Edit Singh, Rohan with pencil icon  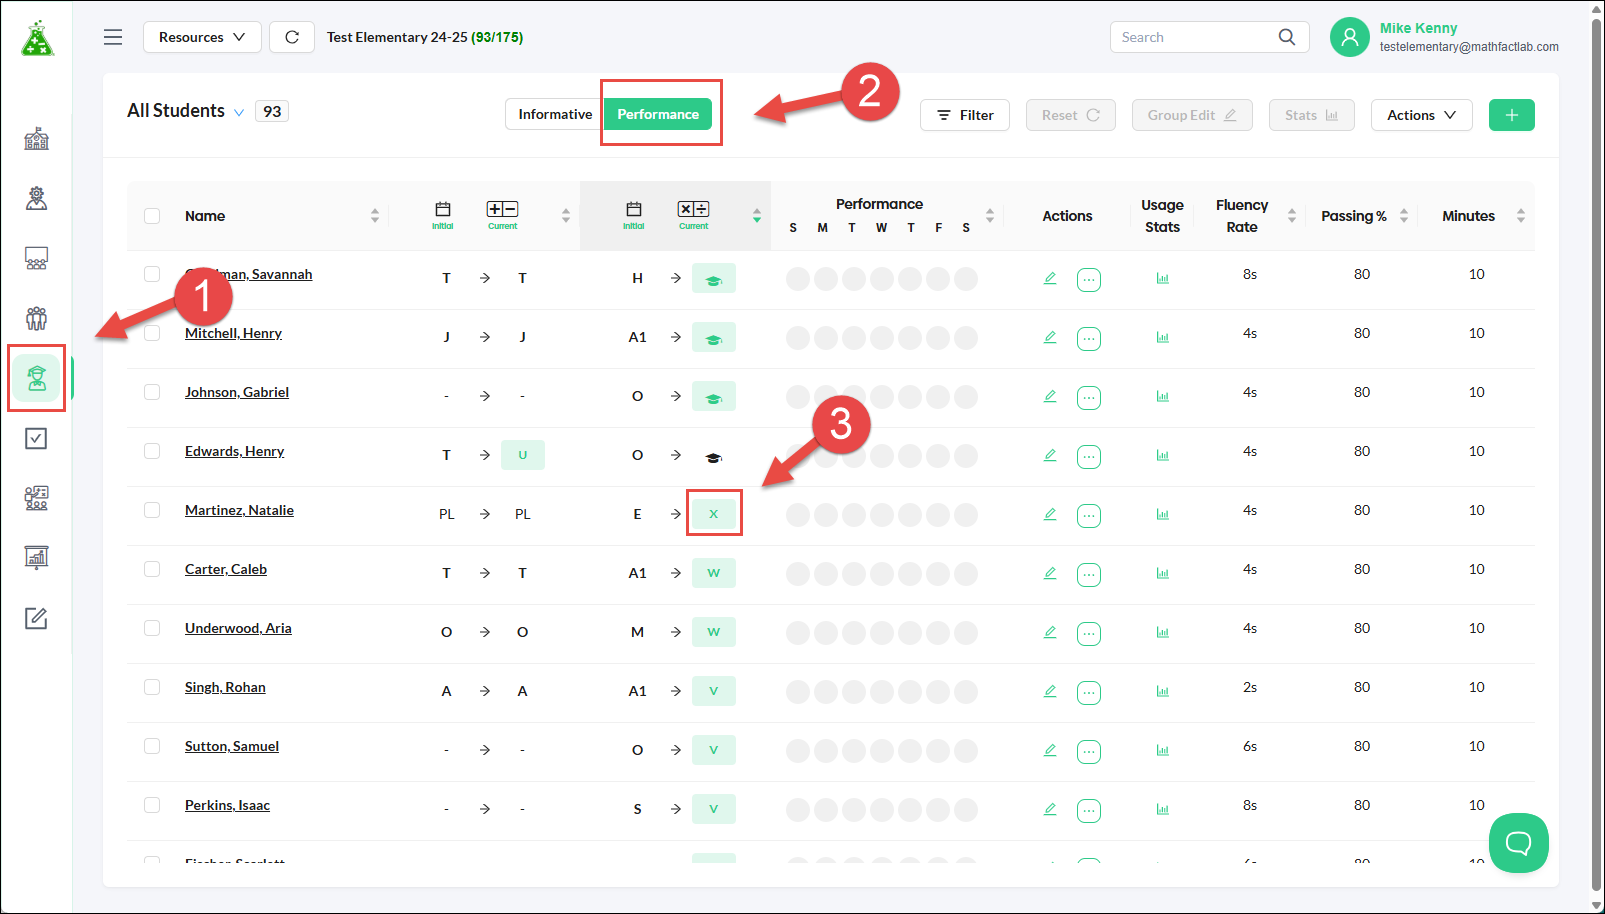point(1050,691)
